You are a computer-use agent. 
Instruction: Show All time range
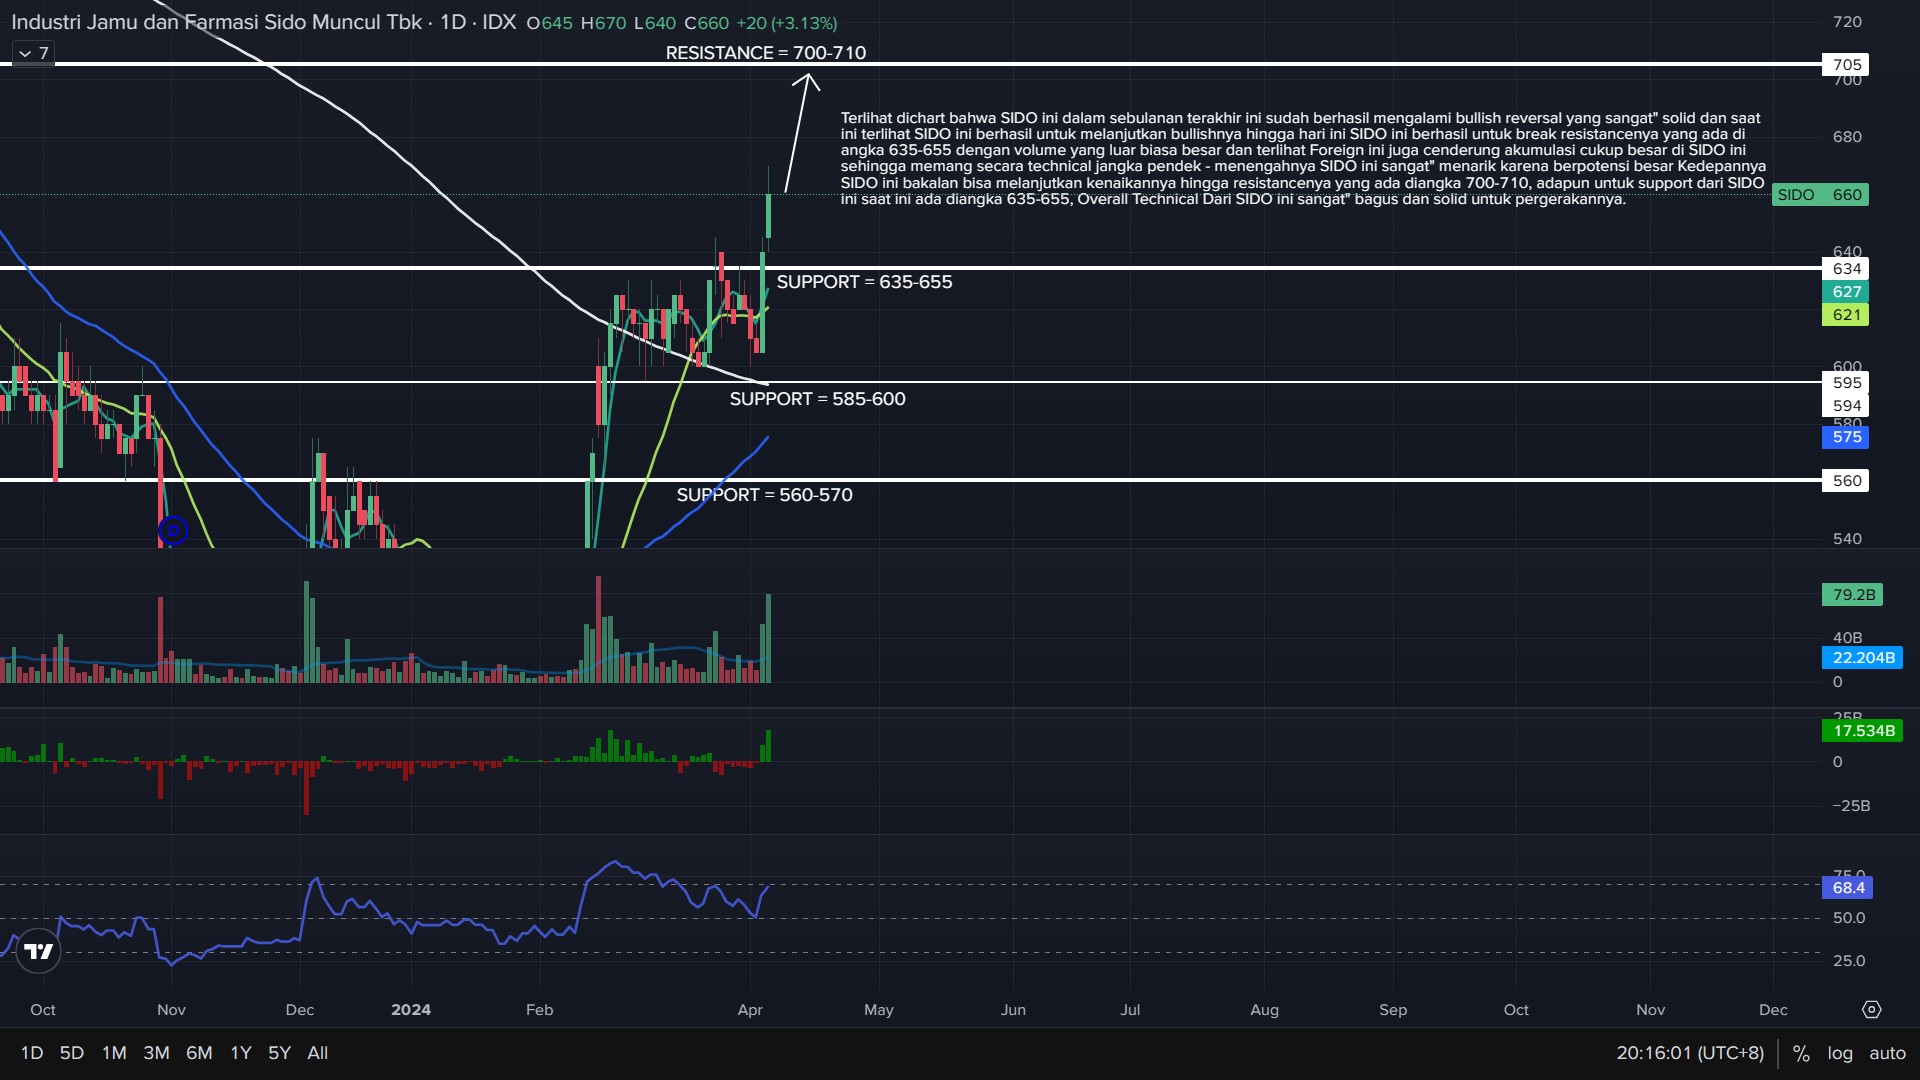pyautogui.click(x=318, y=1053)
